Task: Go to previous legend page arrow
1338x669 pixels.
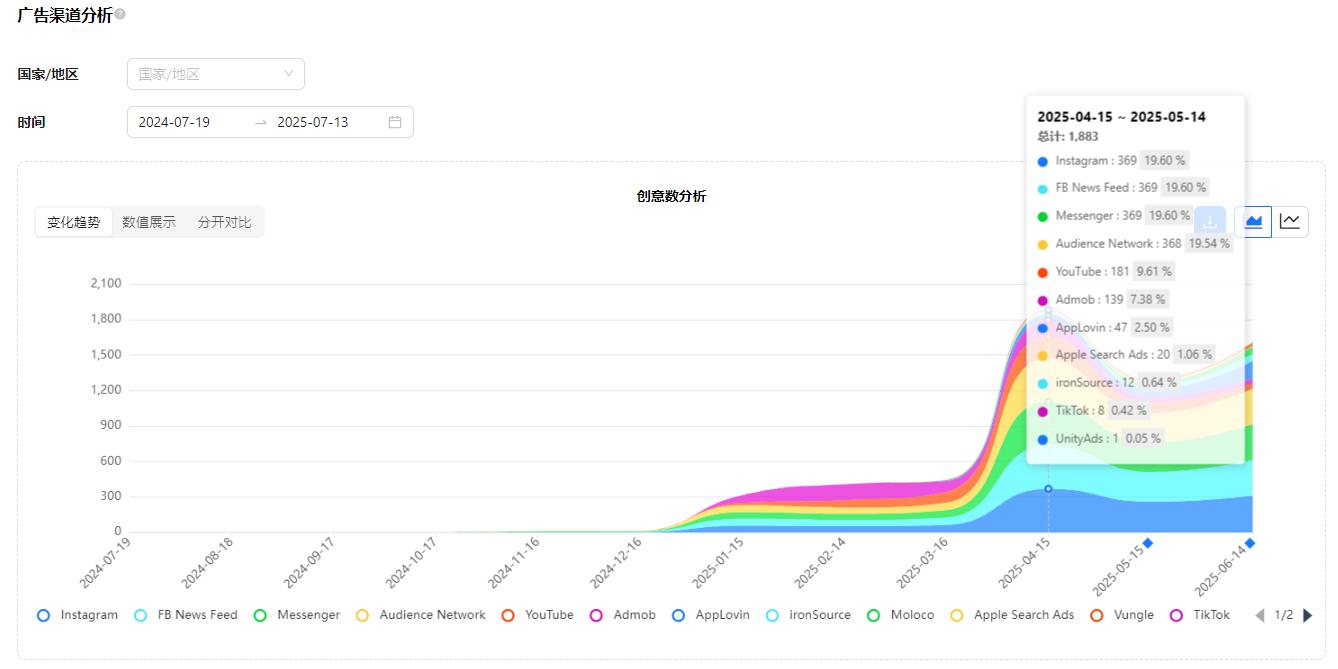Action: pos(1260,615)
